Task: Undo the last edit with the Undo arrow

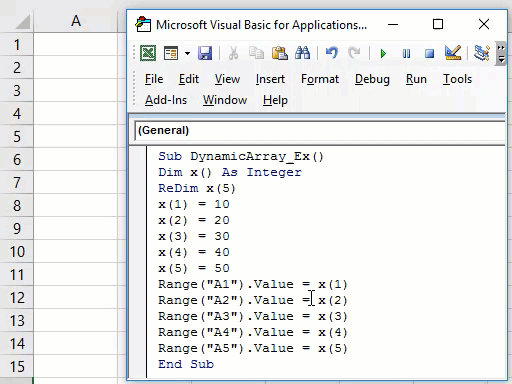Action: [x=332, y=53]
